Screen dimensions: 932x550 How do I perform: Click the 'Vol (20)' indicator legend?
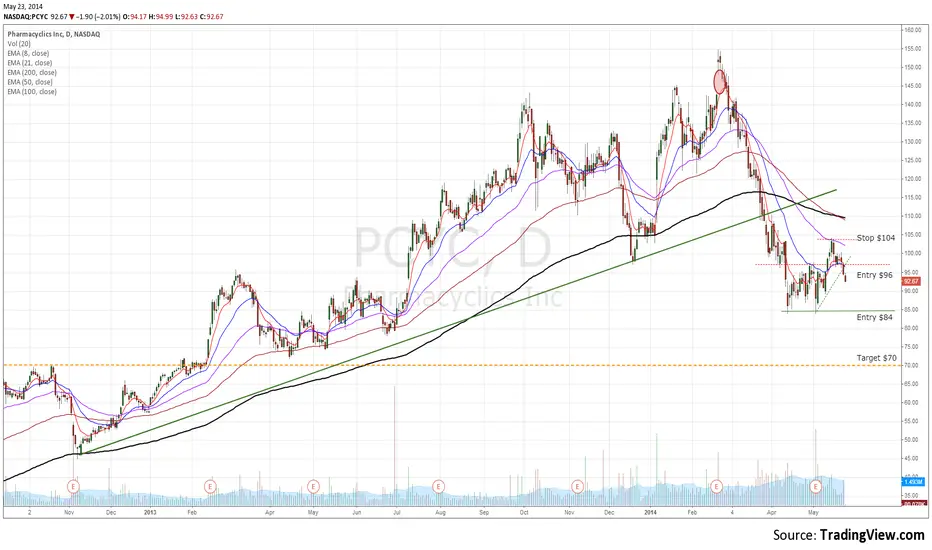point(19,44)
